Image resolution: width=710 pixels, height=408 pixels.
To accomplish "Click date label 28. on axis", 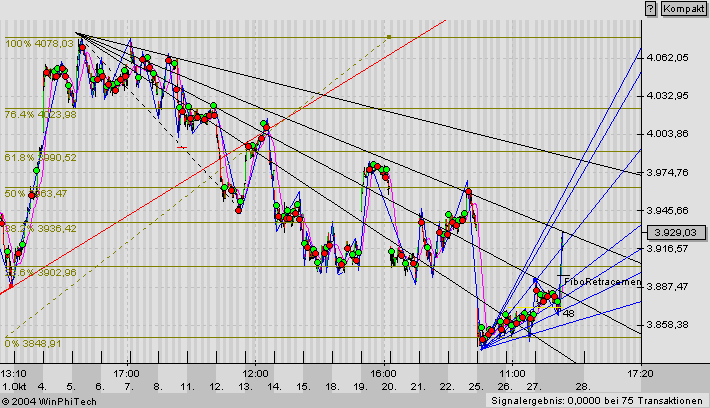I will click(583, 387).
